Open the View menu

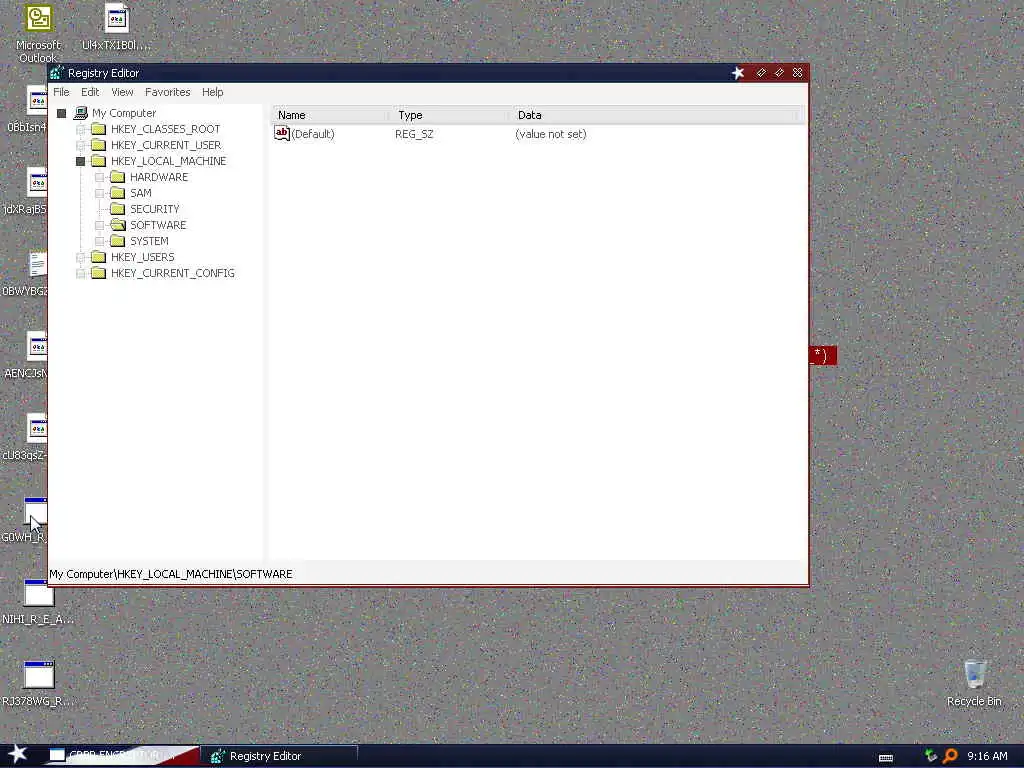(122, 92)
